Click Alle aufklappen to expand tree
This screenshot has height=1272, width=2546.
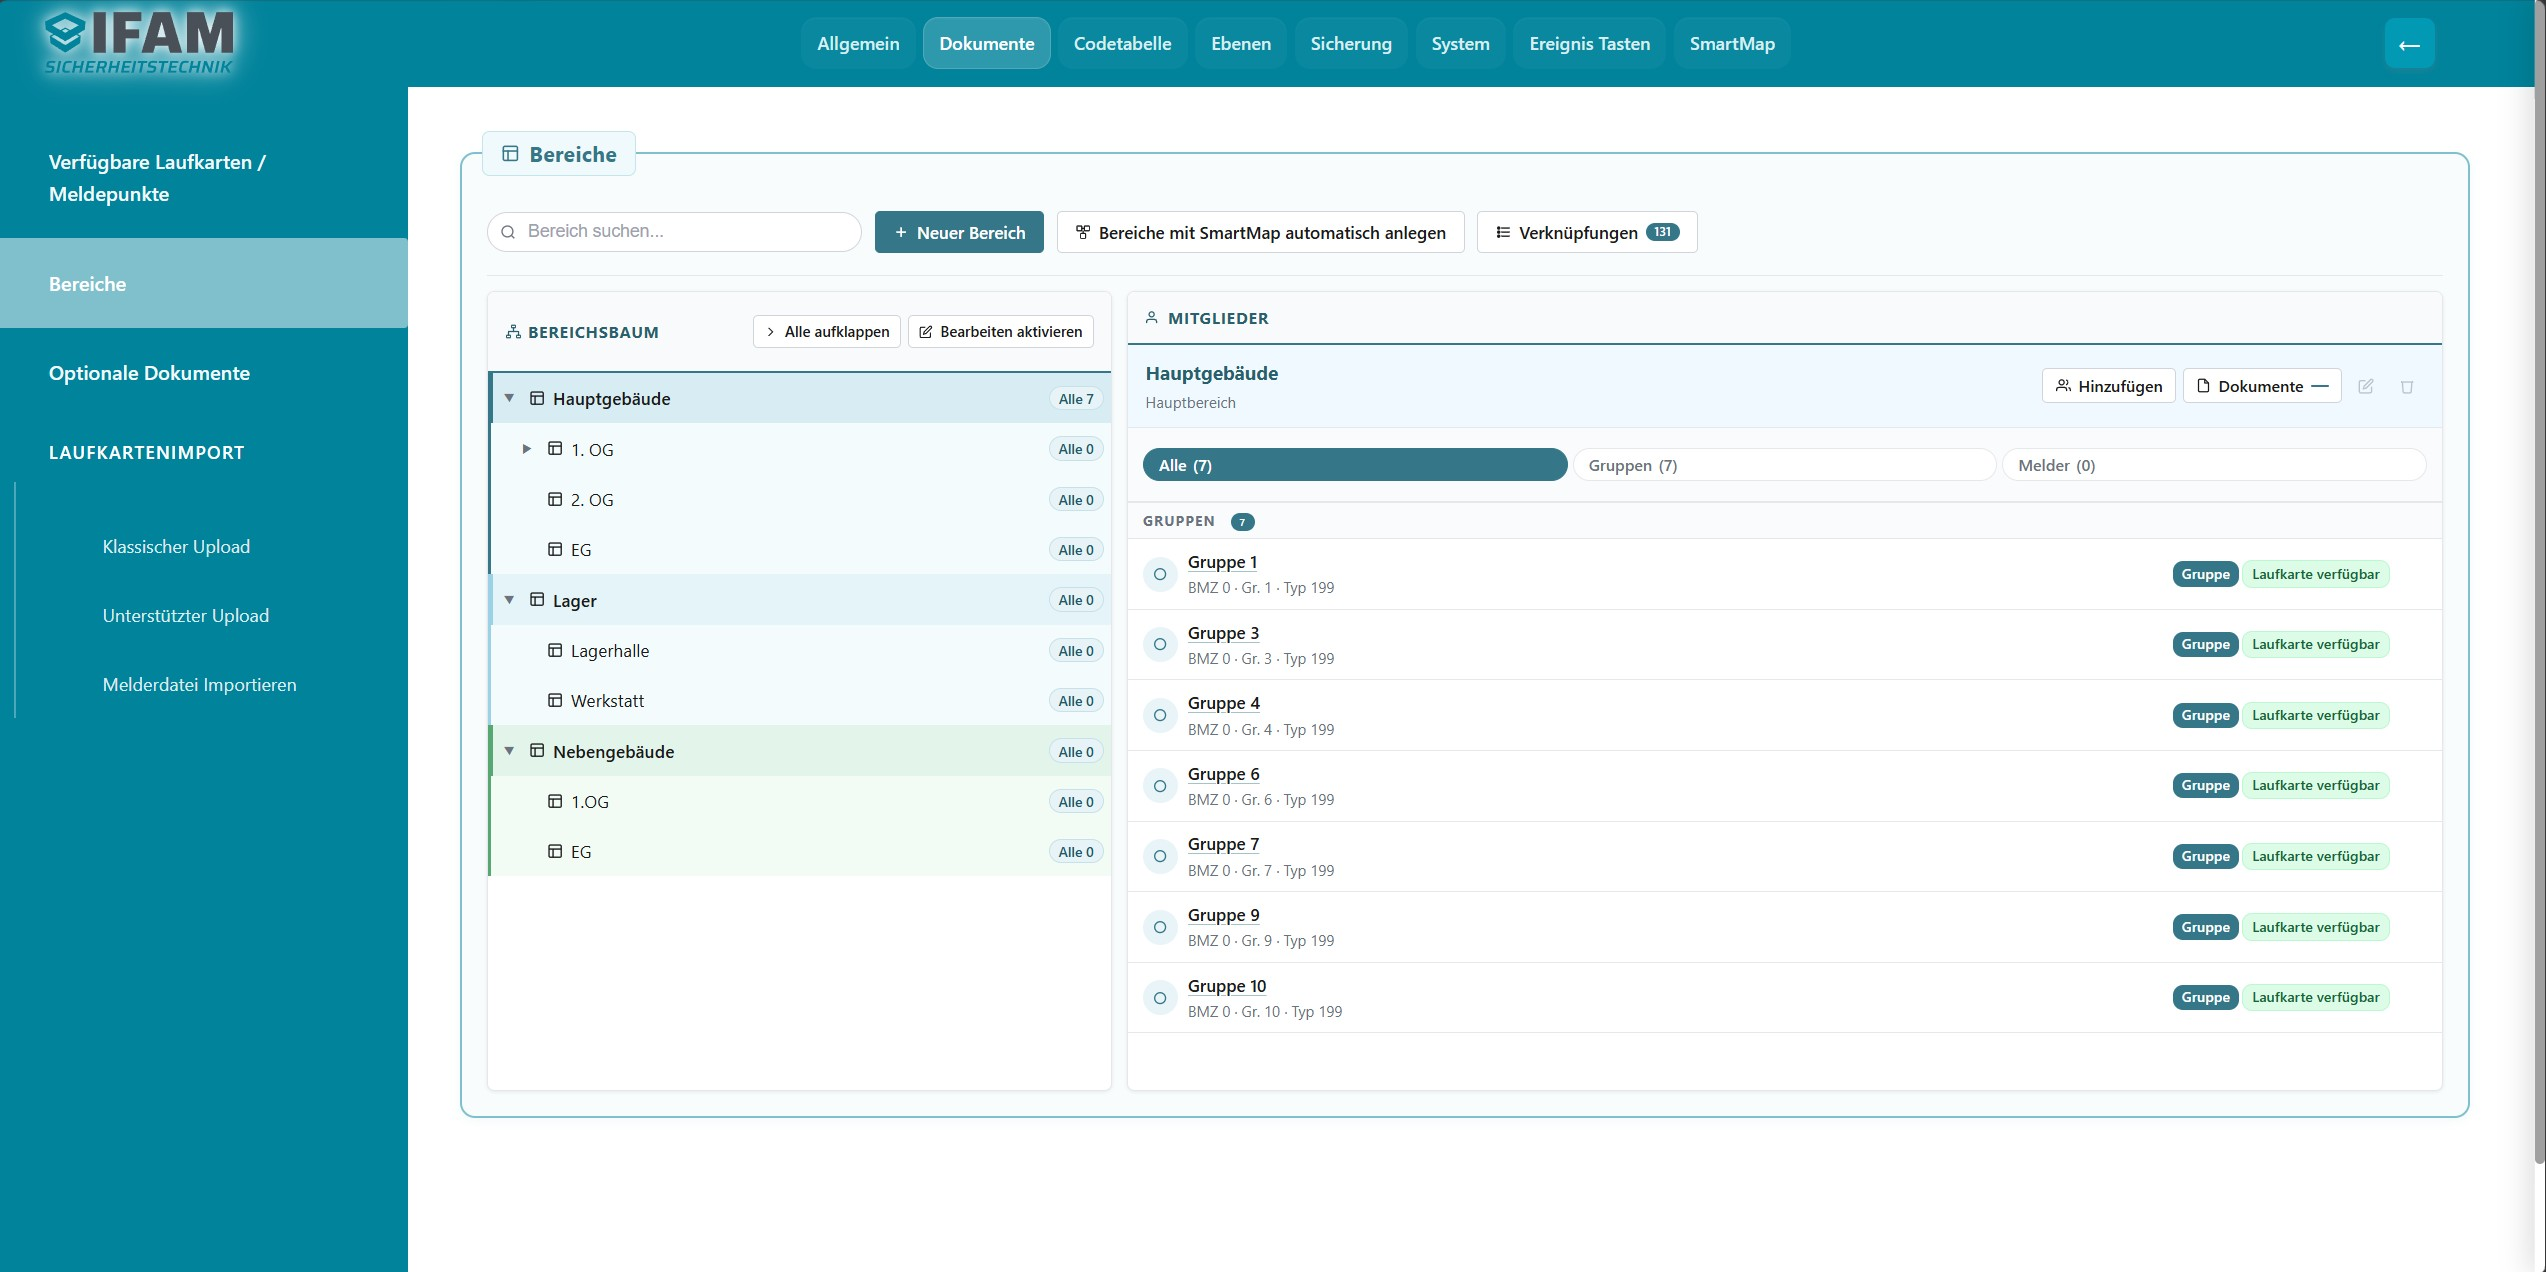[x=827, y=332]
